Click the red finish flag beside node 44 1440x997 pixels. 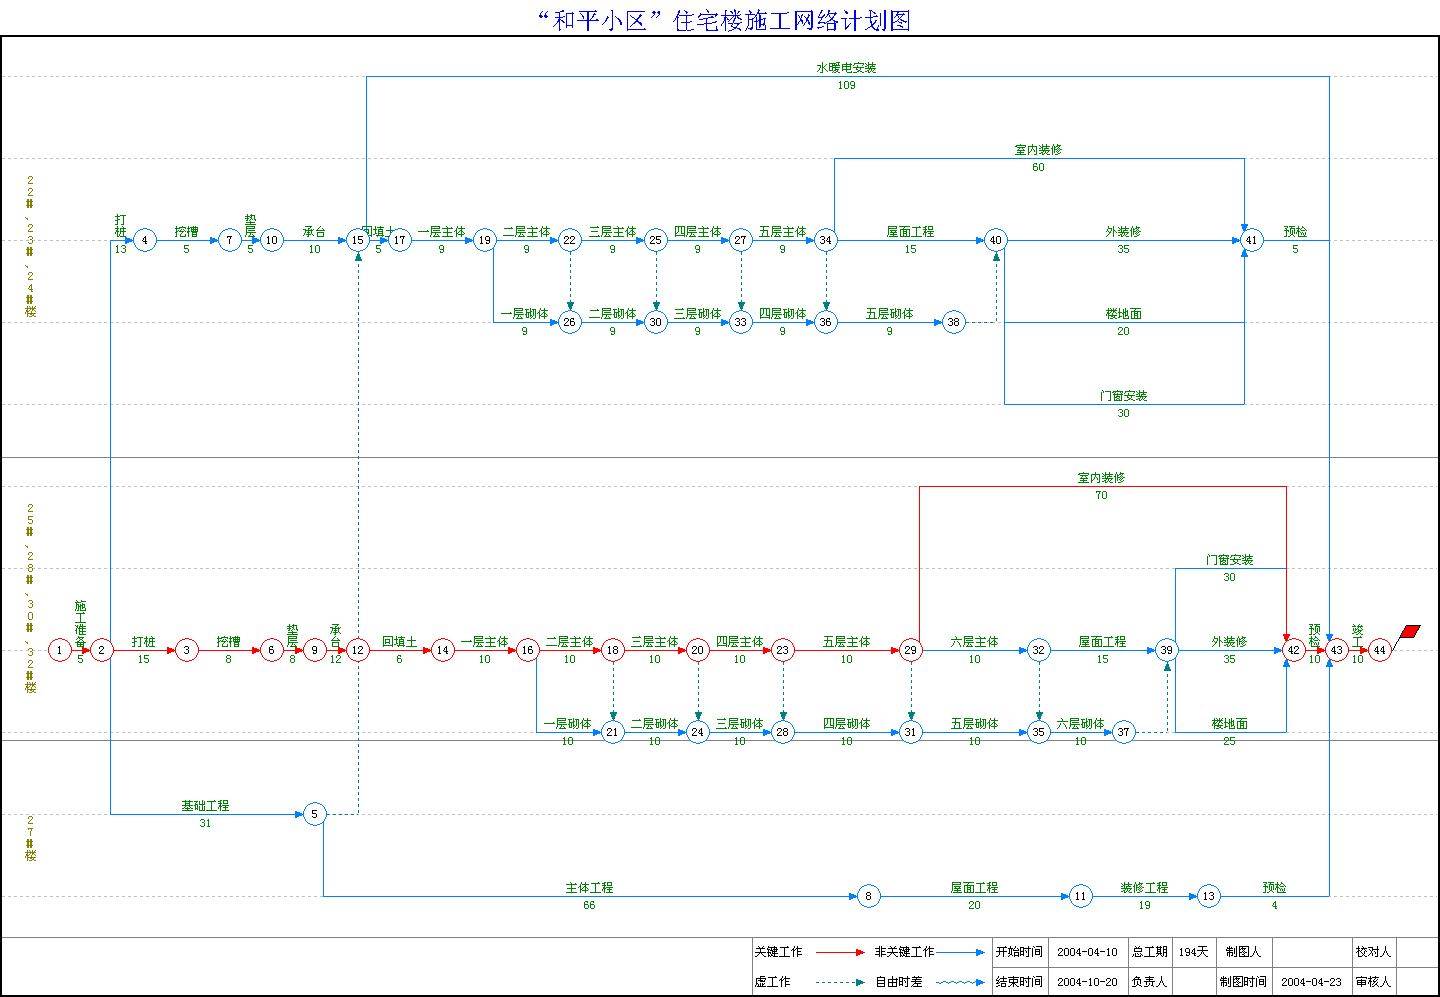click(1409, 632)
